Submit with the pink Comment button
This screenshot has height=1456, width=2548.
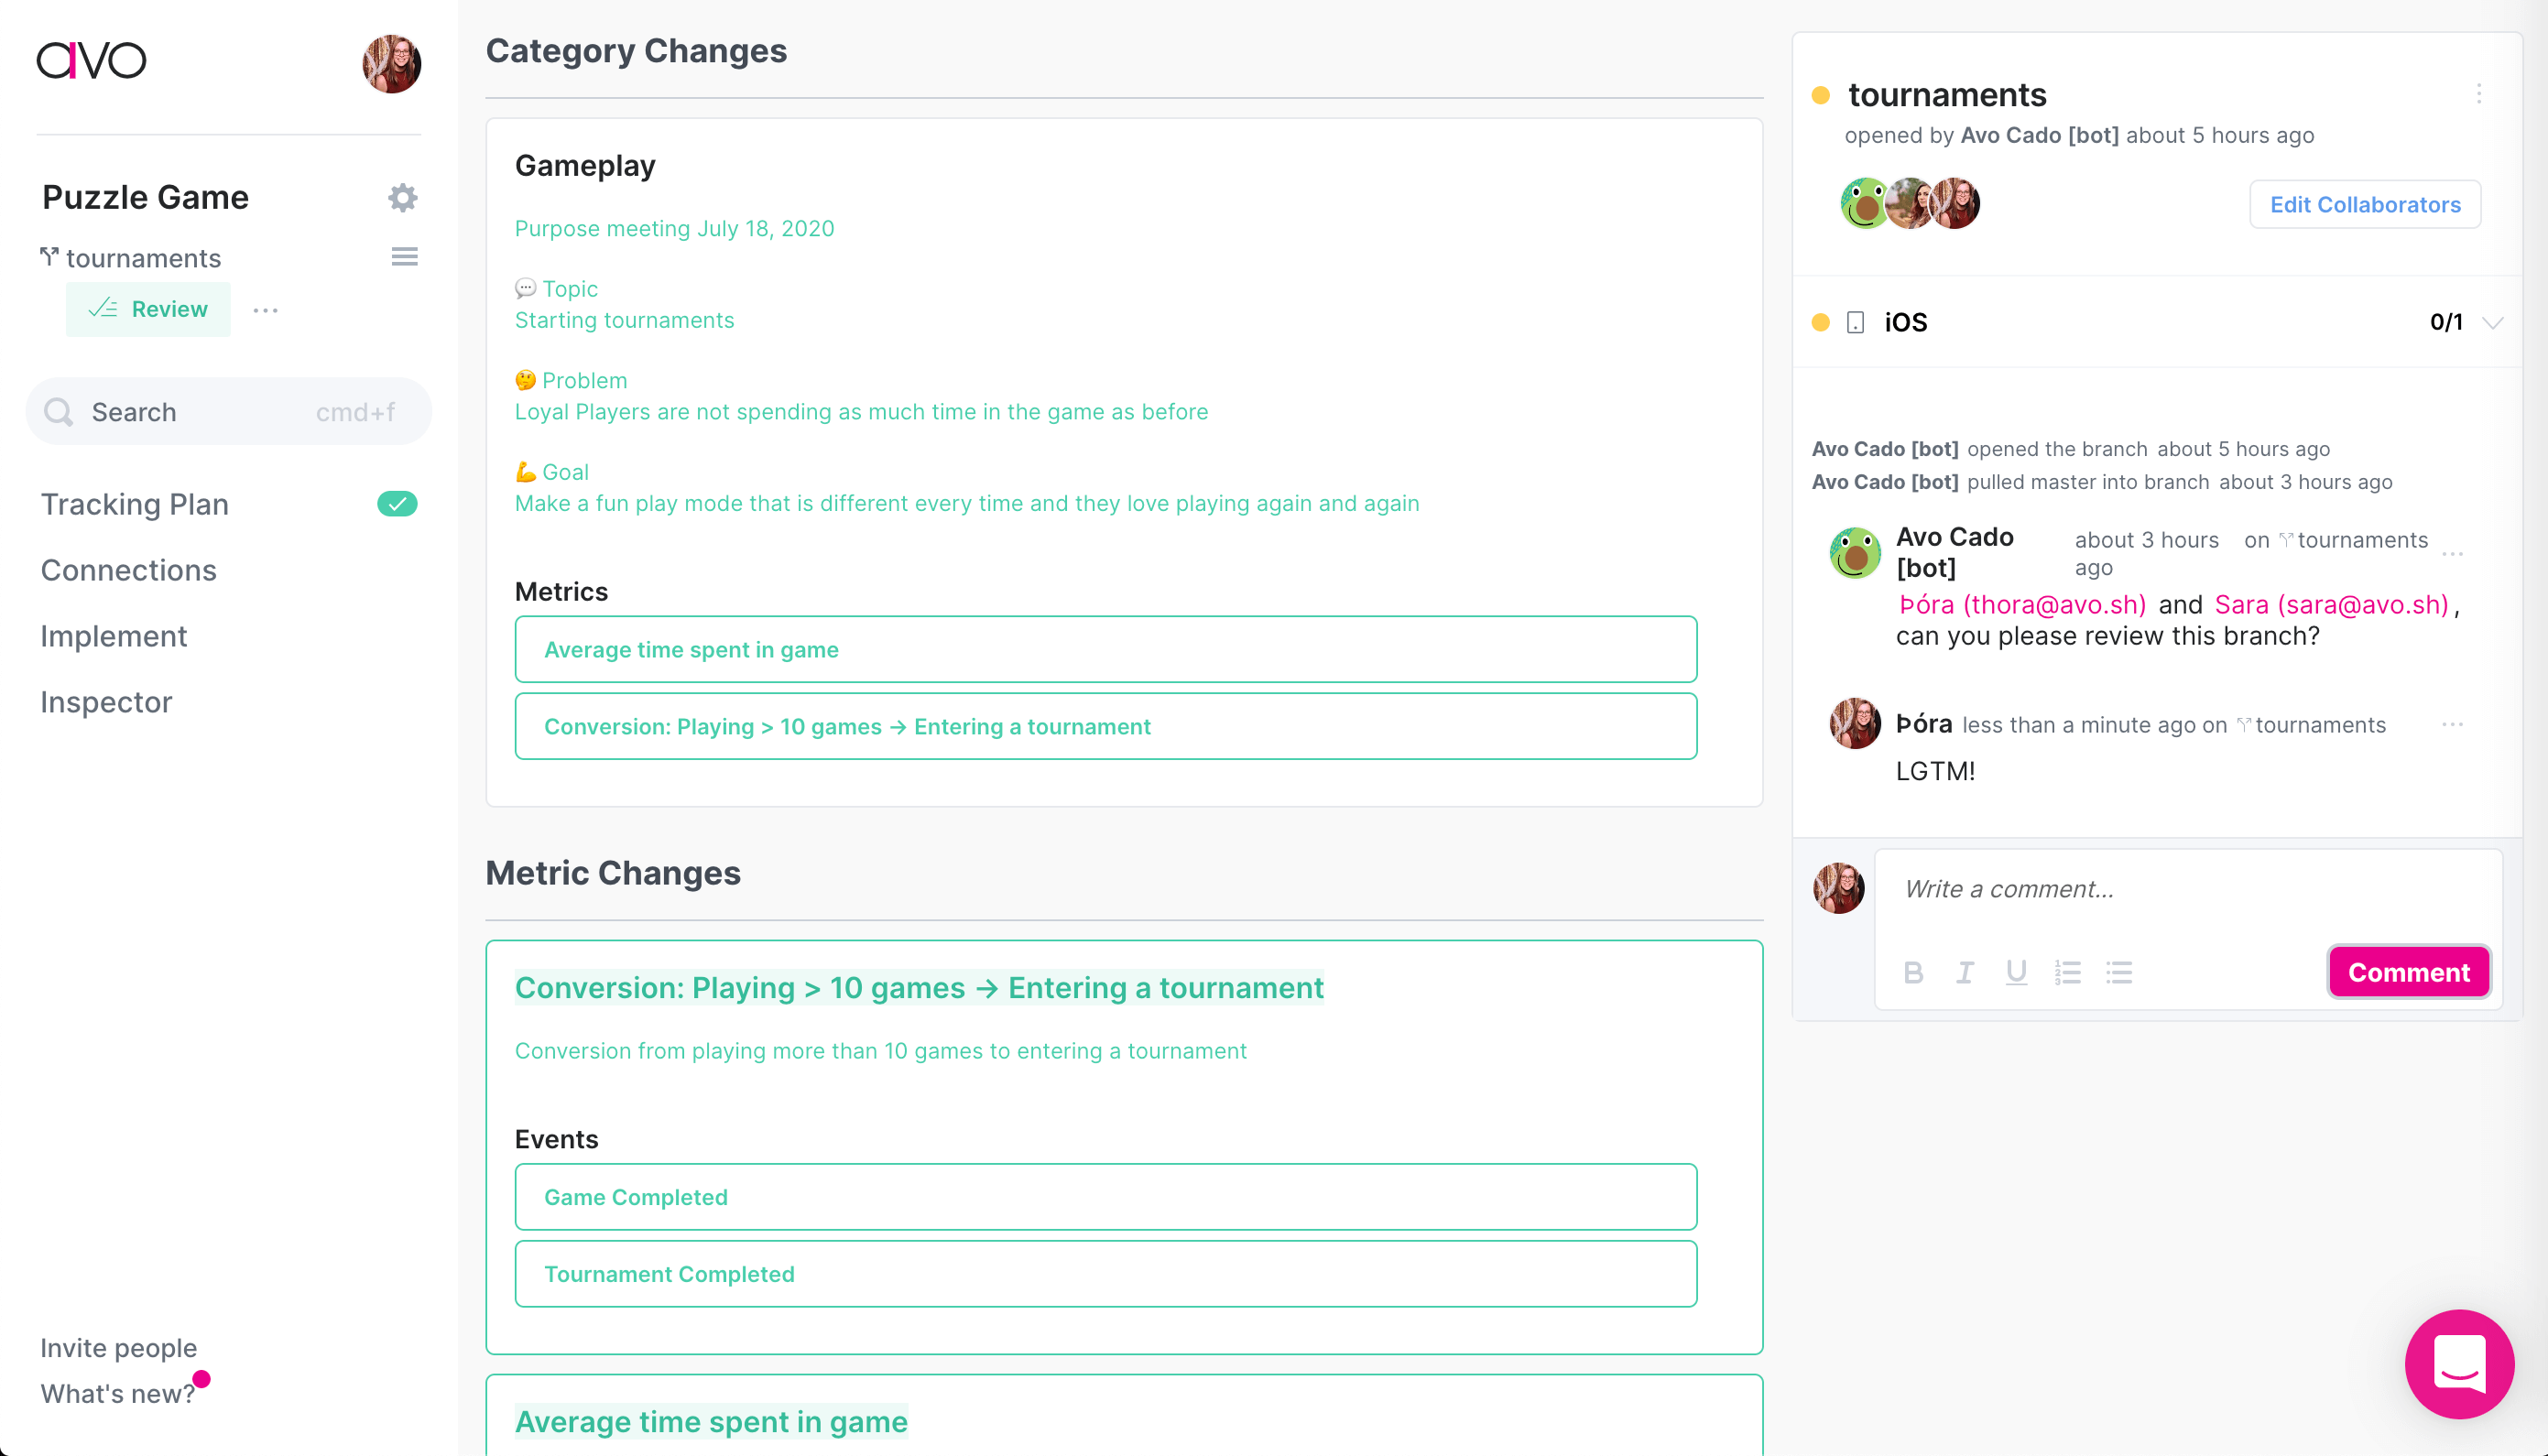click(x=2408, y=972)
